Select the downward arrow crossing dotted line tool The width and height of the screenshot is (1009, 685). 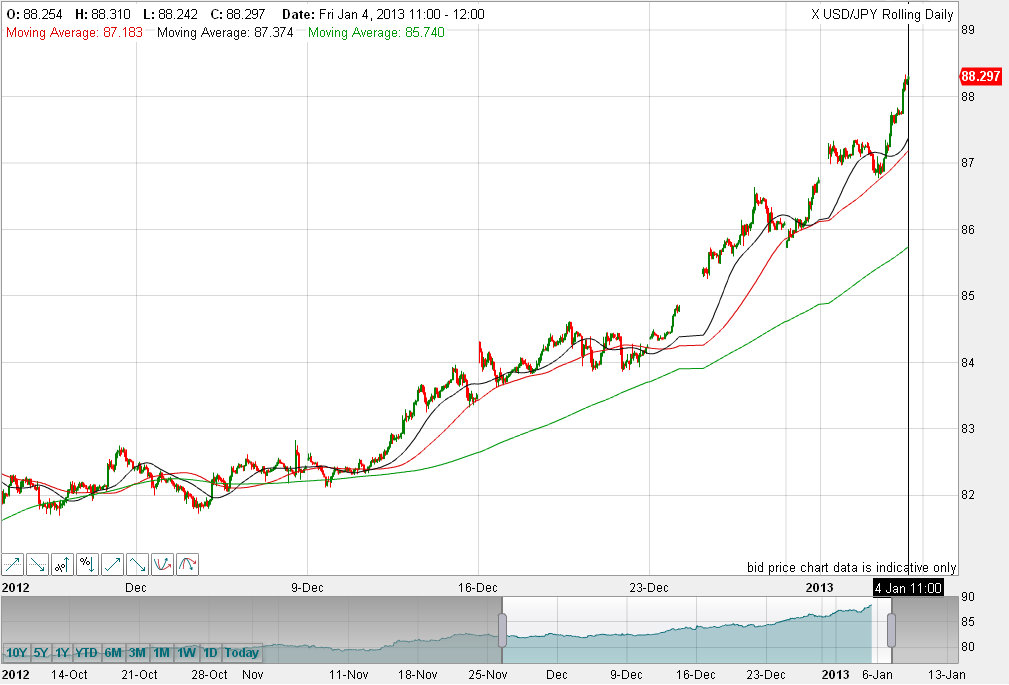37,565
